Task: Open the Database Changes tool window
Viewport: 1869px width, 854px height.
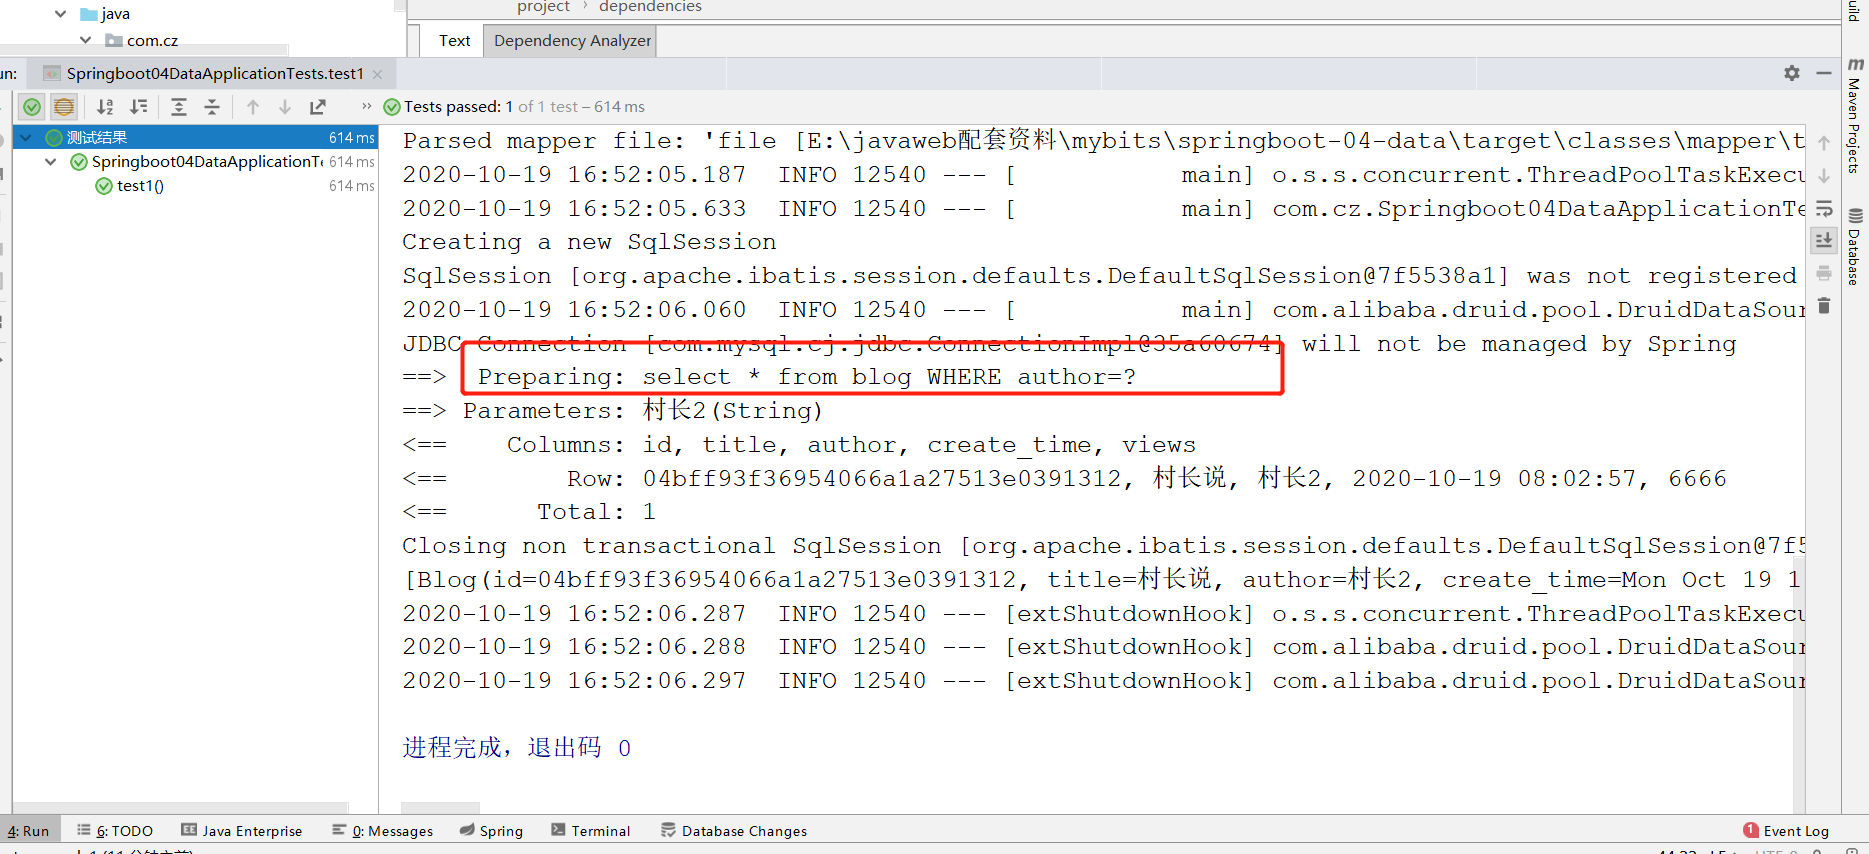Action: tap(733, 831)
